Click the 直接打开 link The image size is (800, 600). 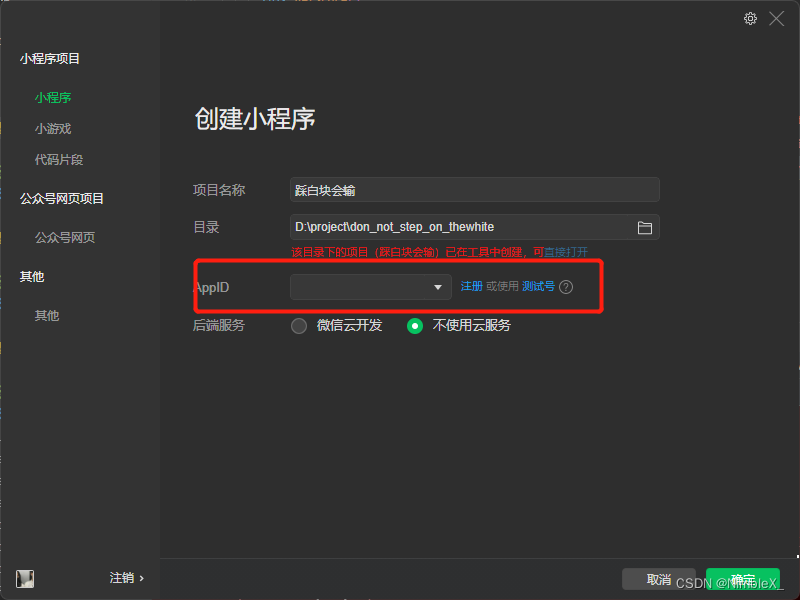[566, 252]
